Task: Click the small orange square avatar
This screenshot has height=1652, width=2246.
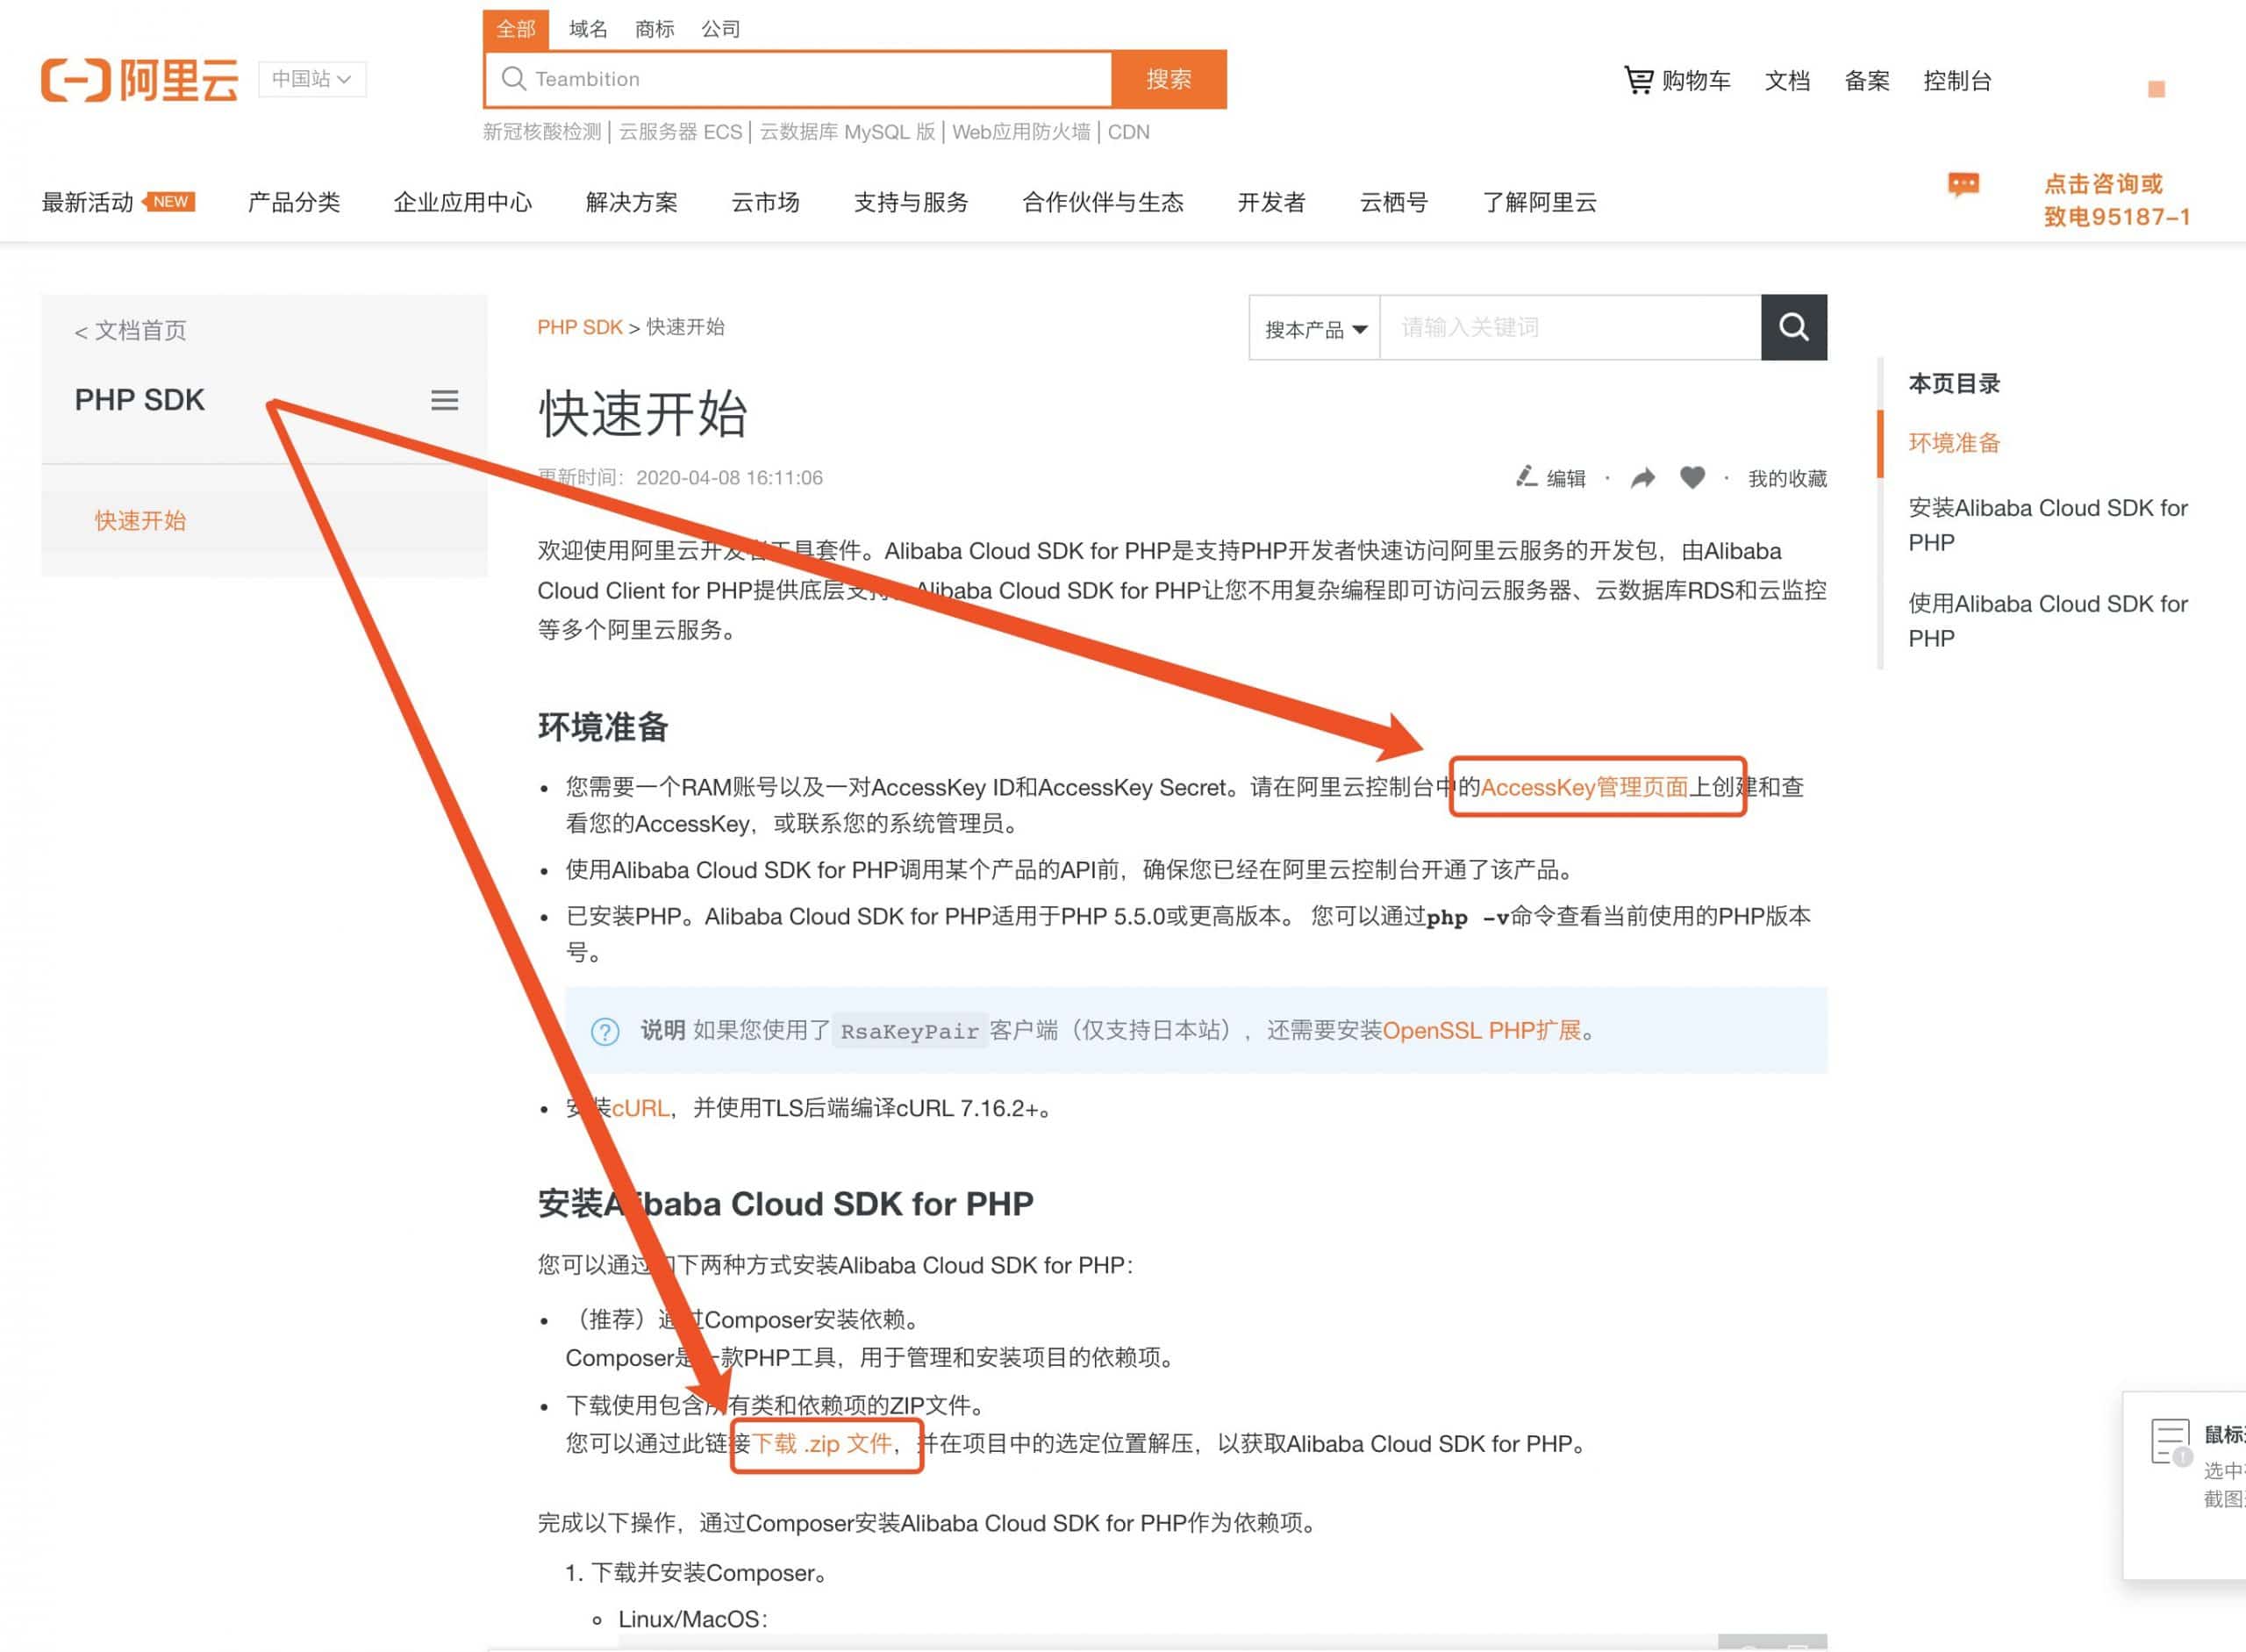Action: coord(2156,89)
